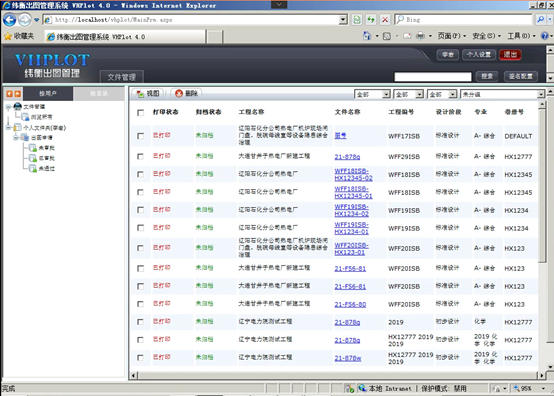The image size is (554, 396).
Task: Switch to the 按目录 sidebar tab
Action: click(x=99, y=94)
